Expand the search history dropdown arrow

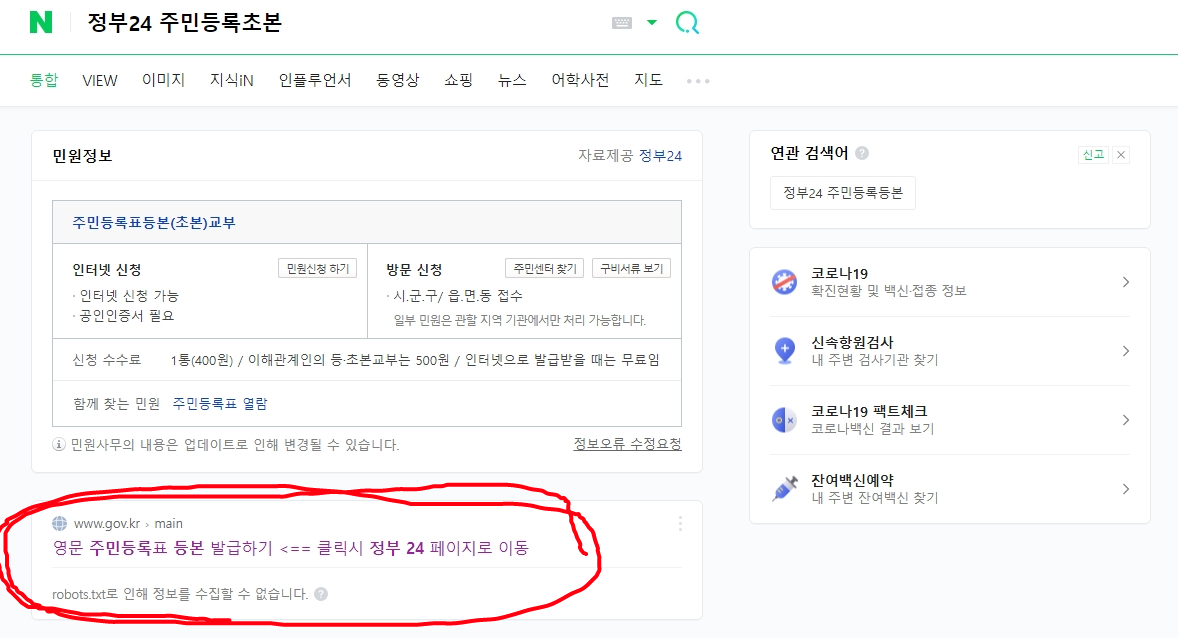(652, 23)
